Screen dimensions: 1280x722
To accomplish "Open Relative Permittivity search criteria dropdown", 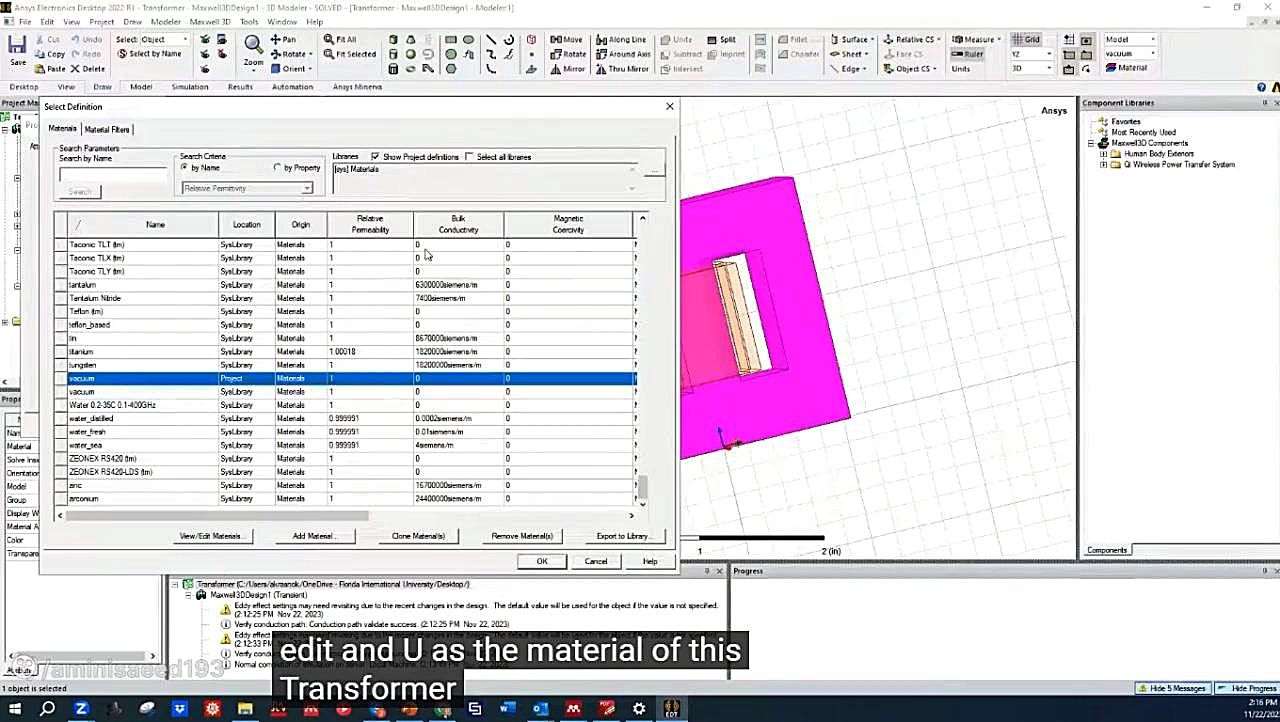I will click(247, 188).
